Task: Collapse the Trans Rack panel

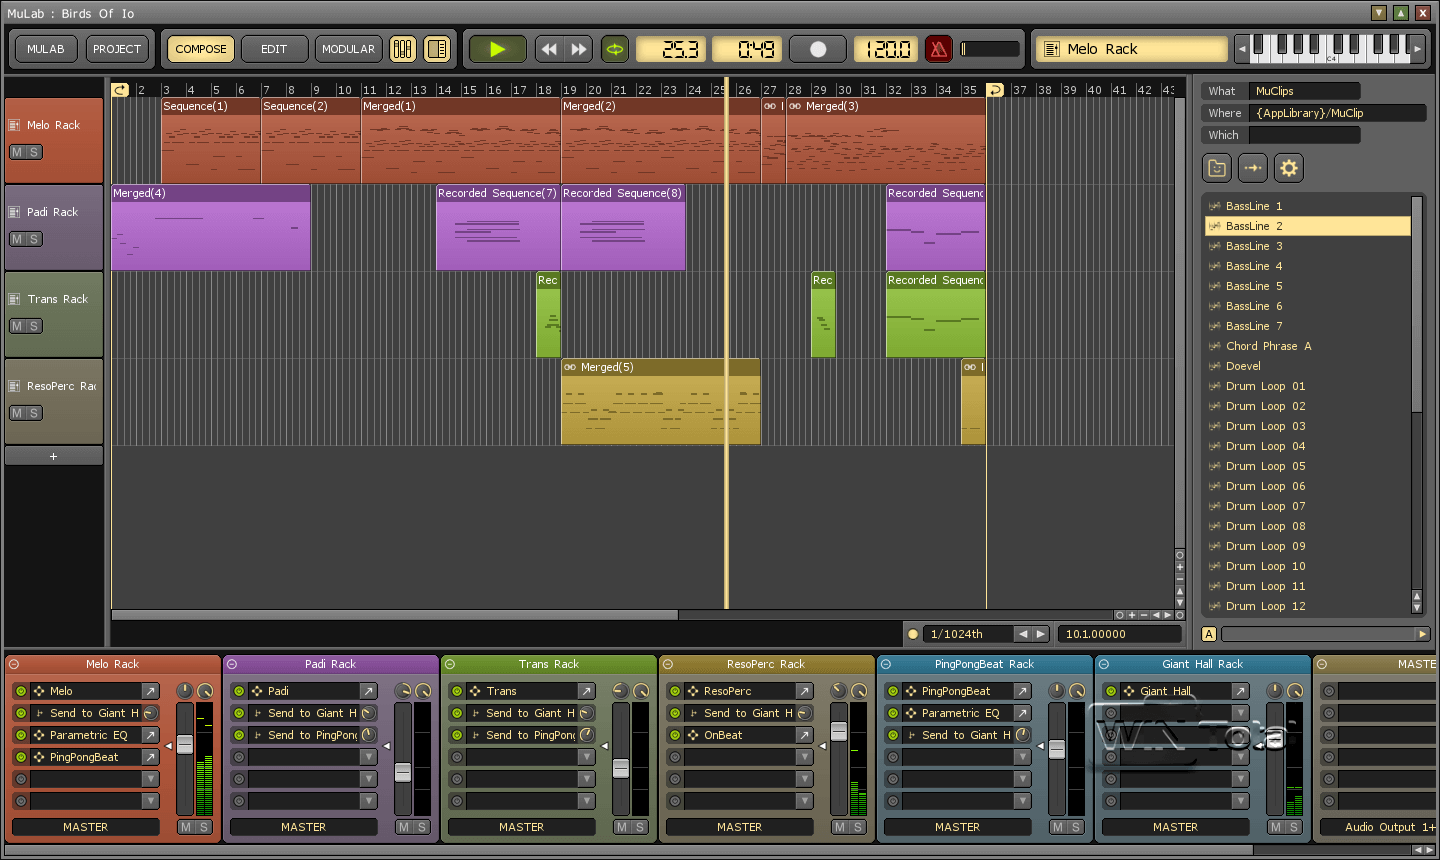Action: tap(450, 664)
